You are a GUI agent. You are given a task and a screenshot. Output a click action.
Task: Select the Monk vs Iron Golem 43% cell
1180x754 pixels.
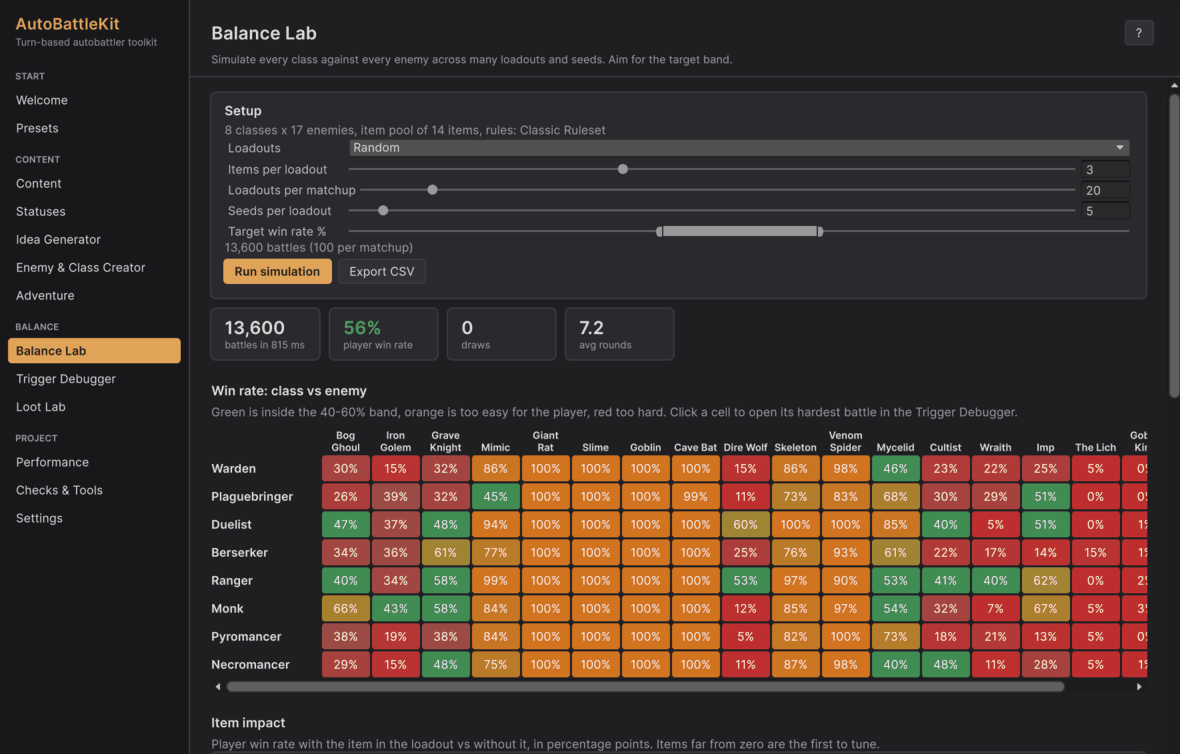point(395,608)
